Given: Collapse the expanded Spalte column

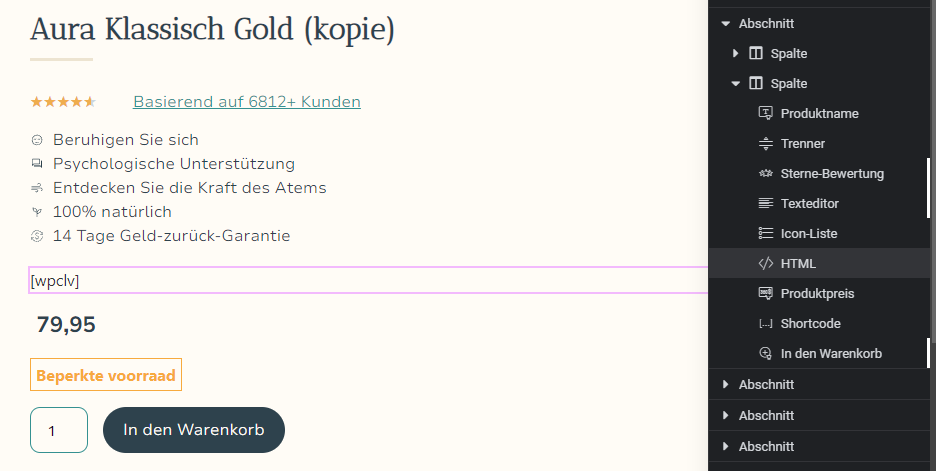Looking at the screenshot, I should click(736, 83).
